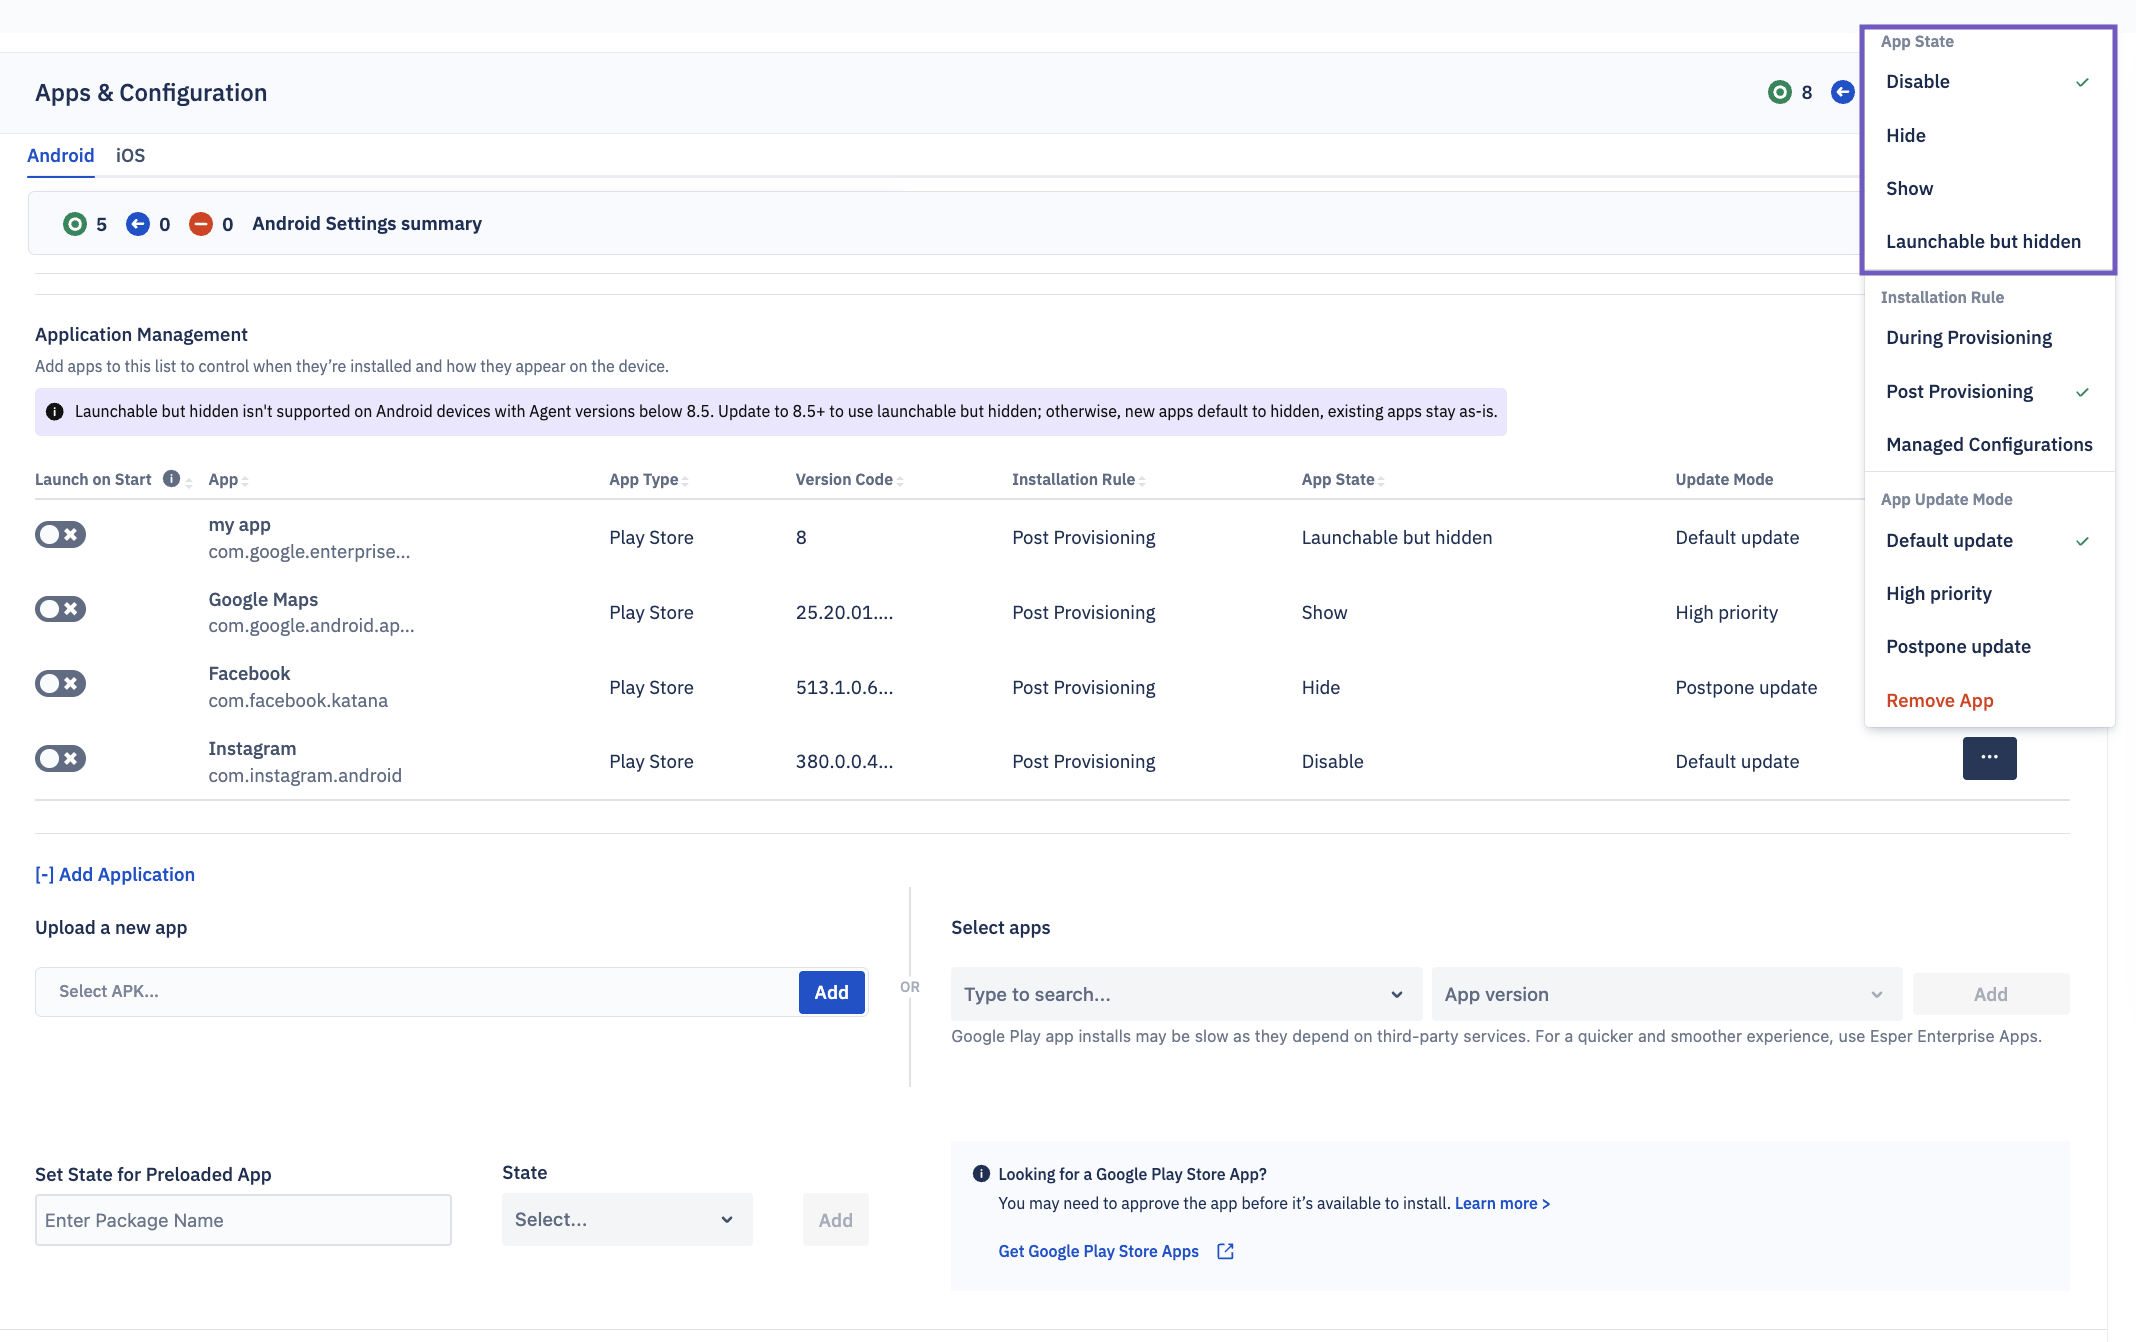The image size is (2136, 1342).
Task: Click version code 513.1.0.6... cell
Action: [x=844, y=688]
